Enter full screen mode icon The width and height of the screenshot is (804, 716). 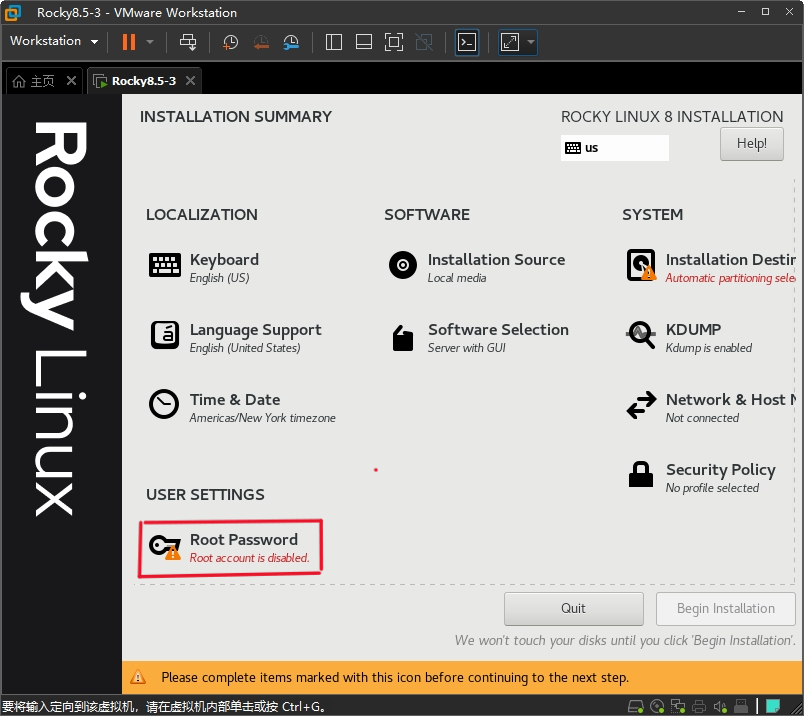394,42
